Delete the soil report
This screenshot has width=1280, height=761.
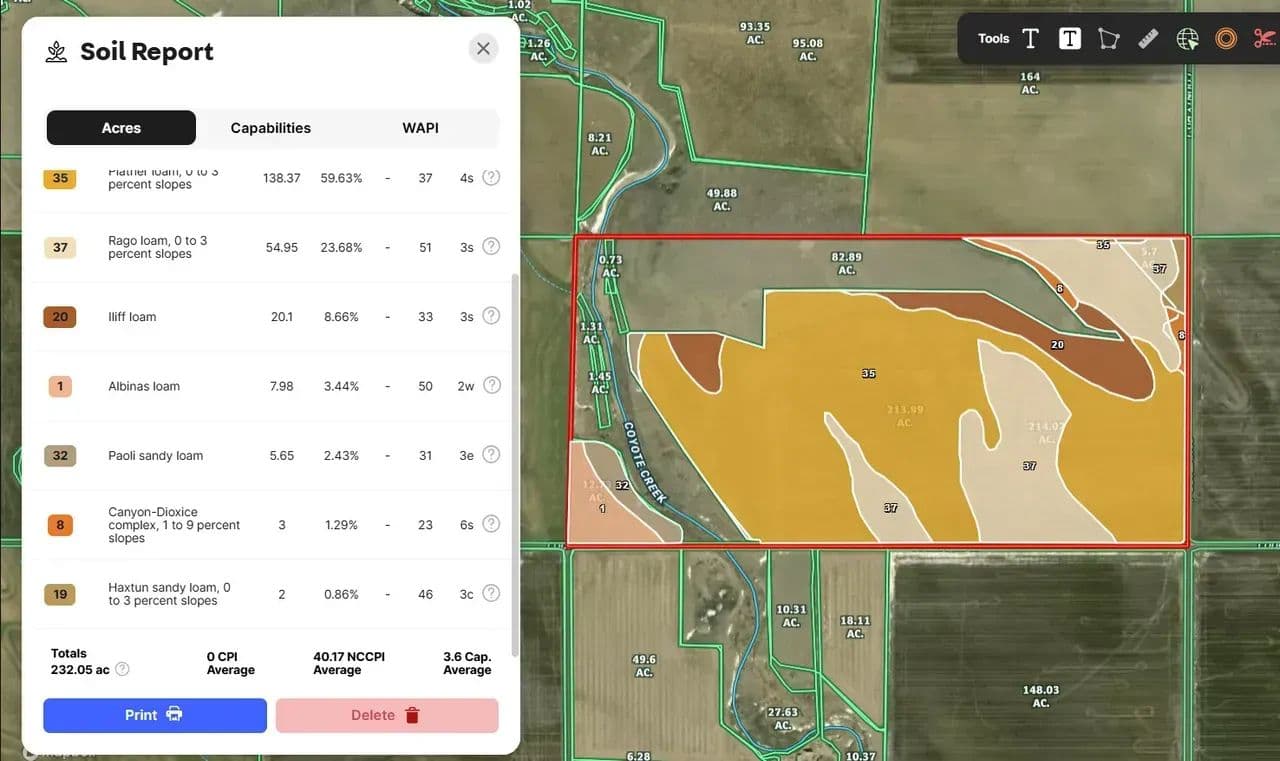(386, 715)
